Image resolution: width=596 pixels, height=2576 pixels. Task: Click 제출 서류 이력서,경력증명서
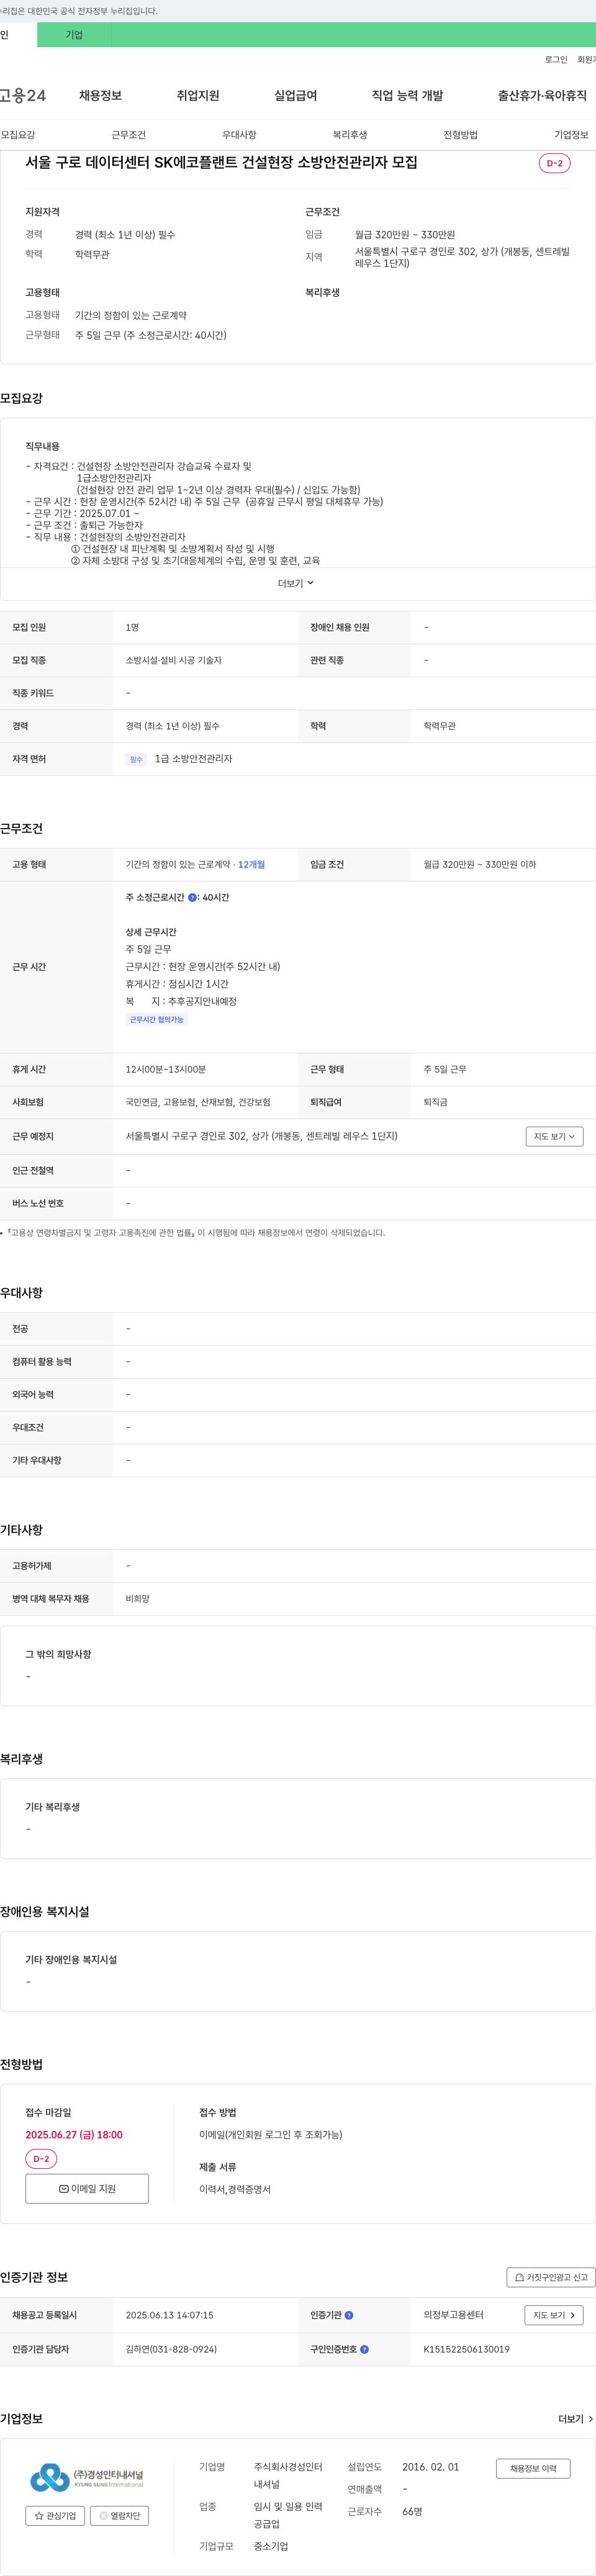click(235, 2189)
